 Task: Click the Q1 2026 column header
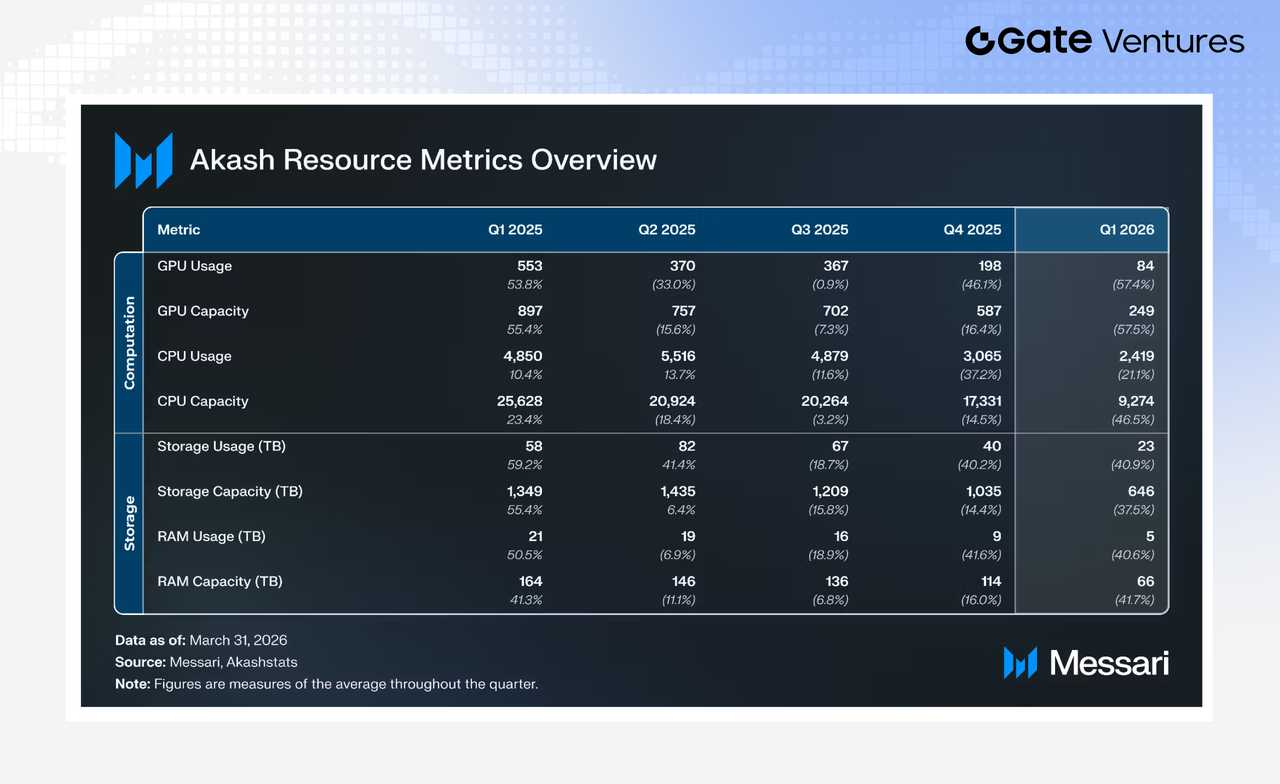point(1125,230)
